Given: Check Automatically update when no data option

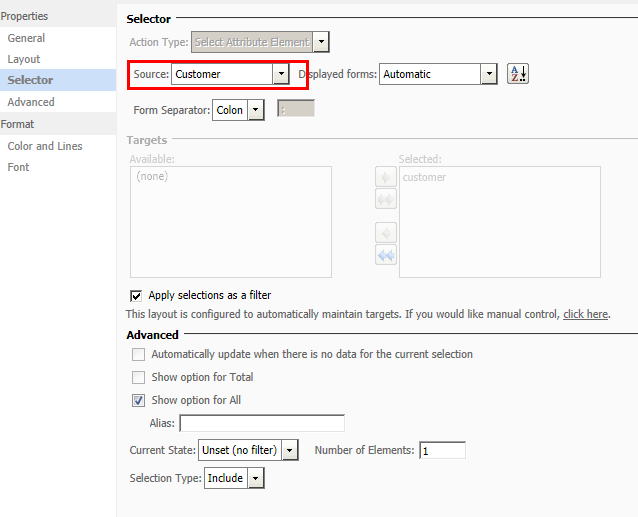Looking at the screenshot, I should tap(138, 354).
